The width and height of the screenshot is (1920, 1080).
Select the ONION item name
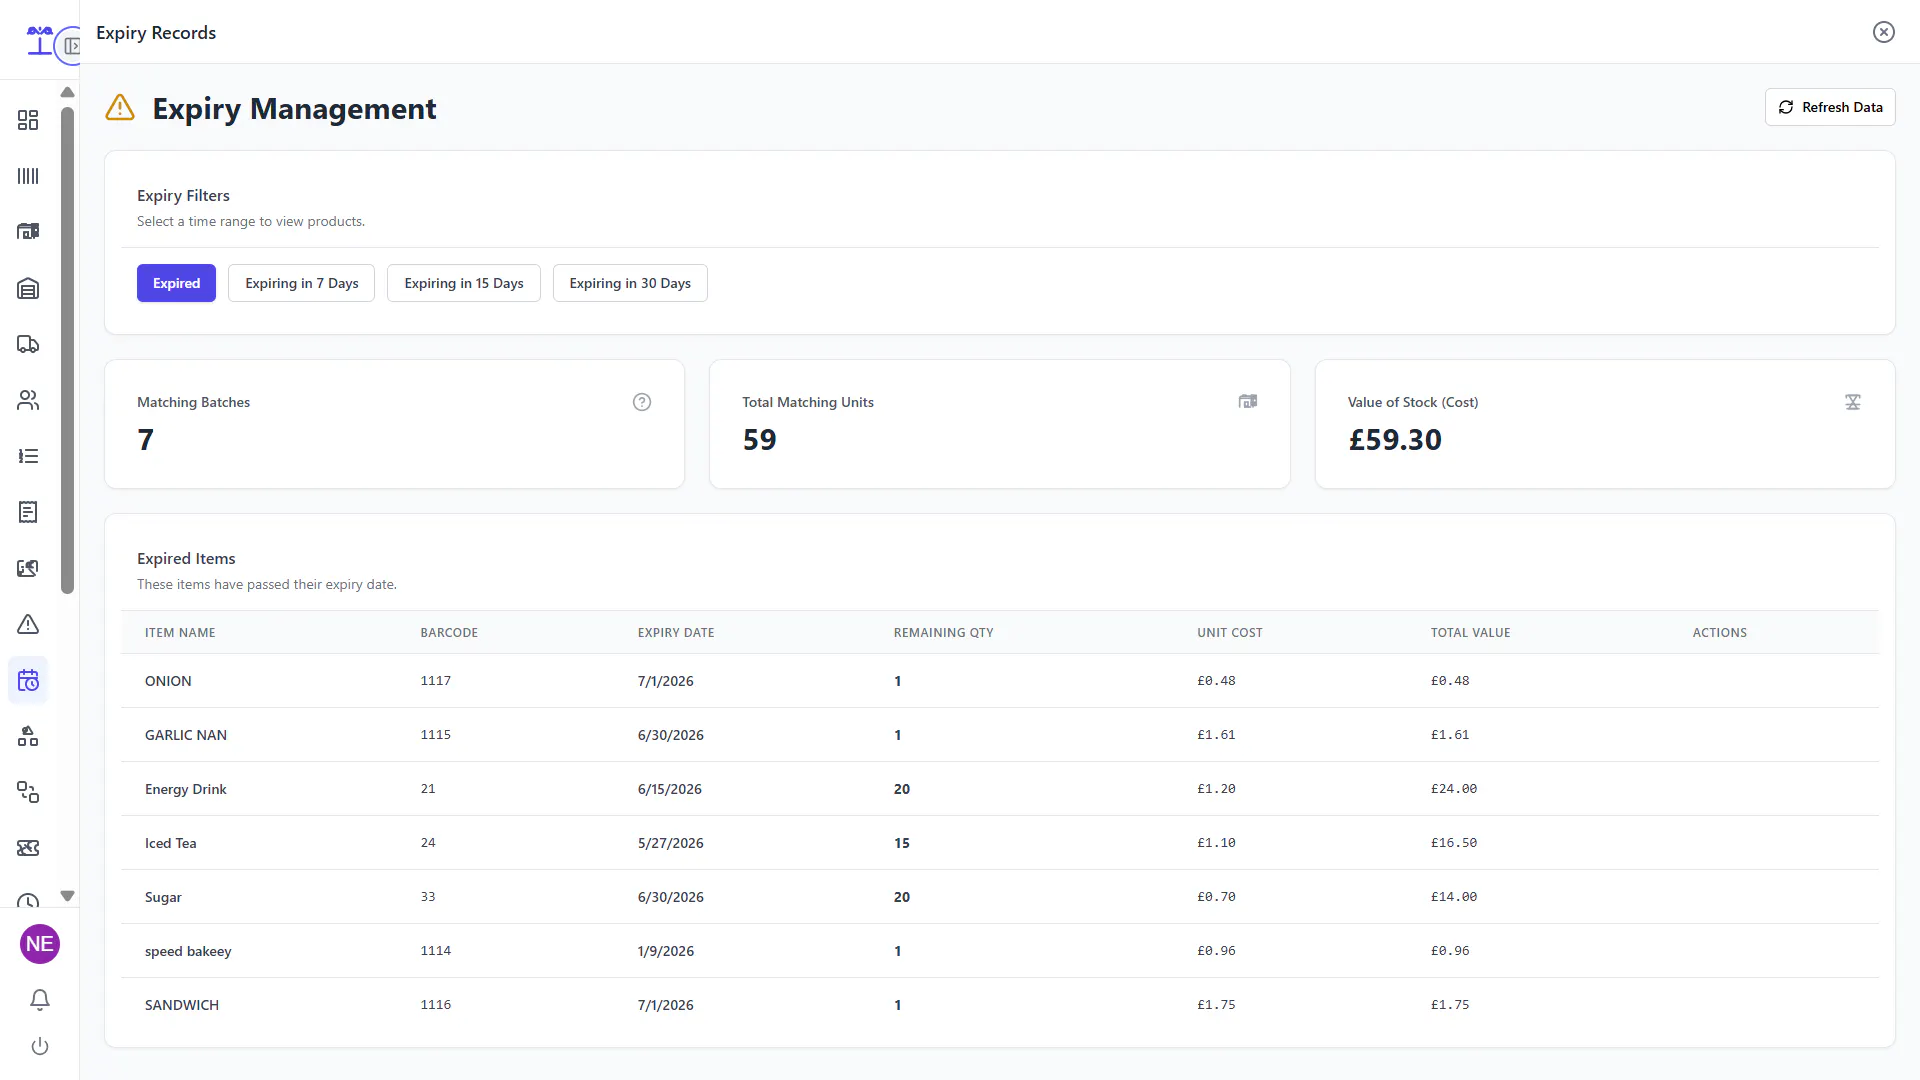click(168, 681)
